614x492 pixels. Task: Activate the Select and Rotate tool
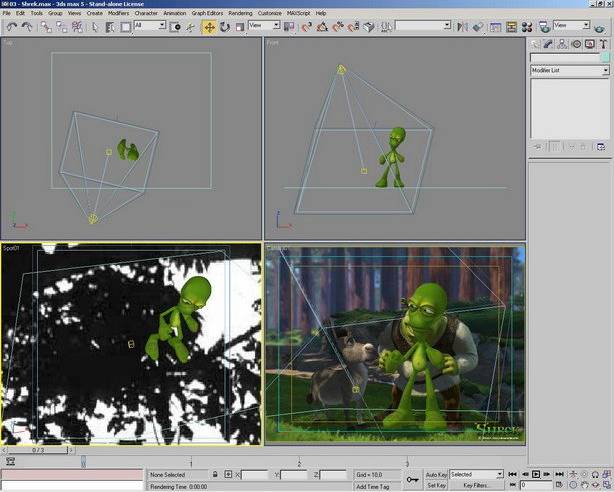225,27
